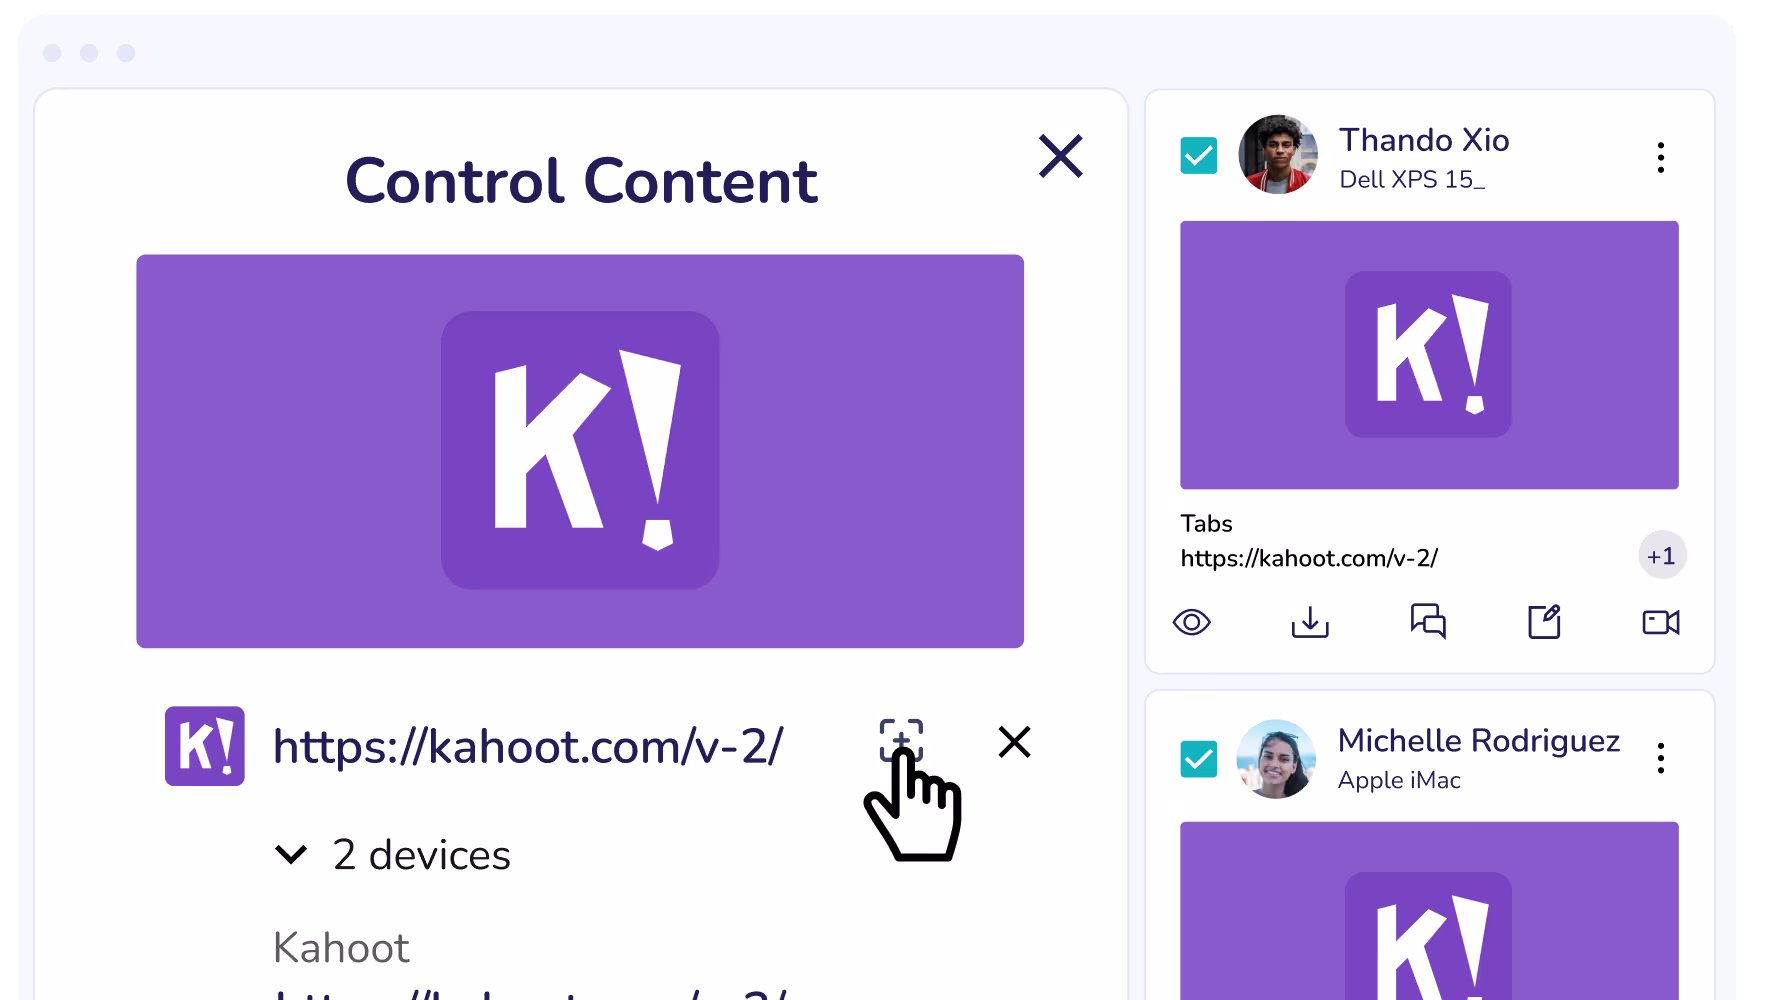Uncheck Thando Xio's checkbox
The image size is (1766, 1000).
[1199, 155]
